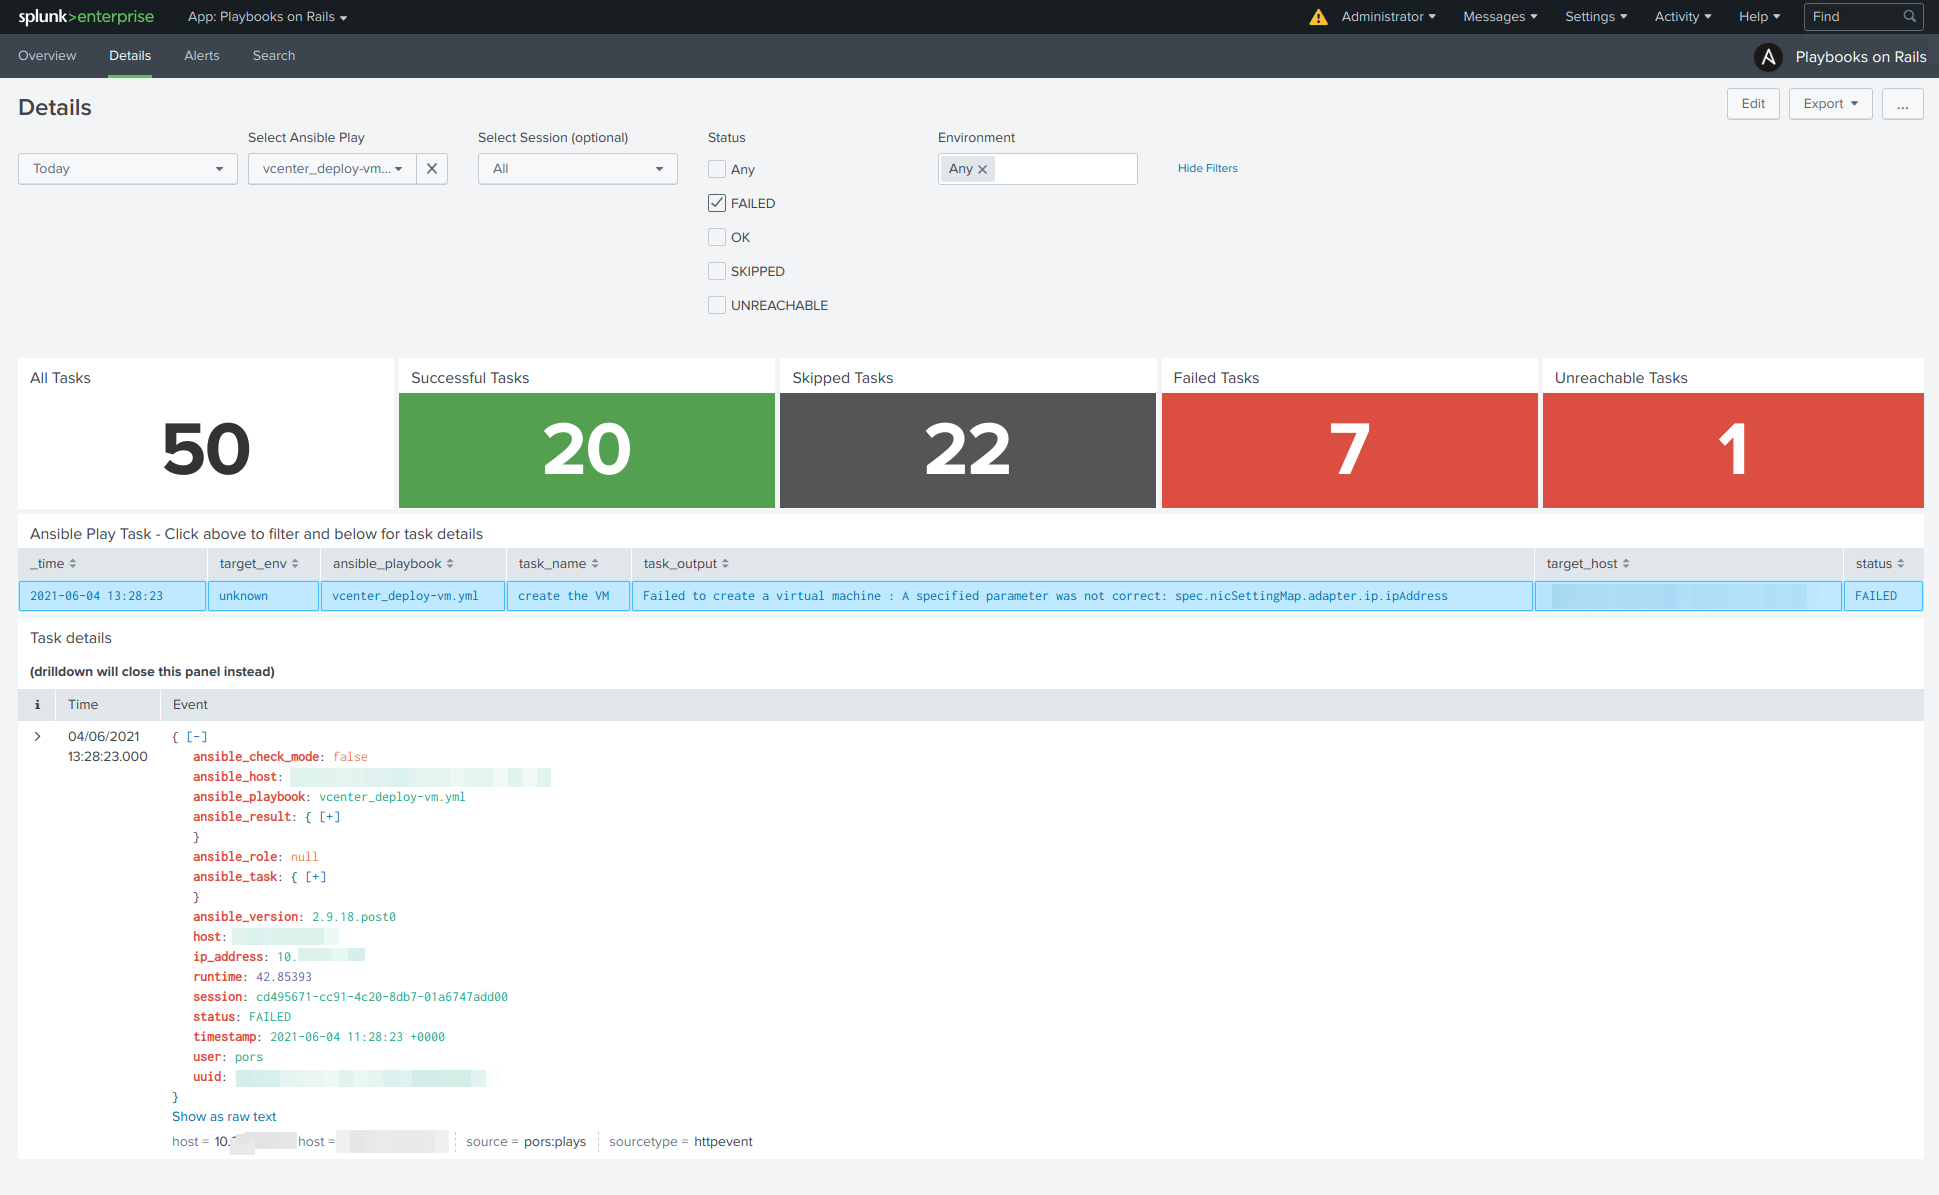Click the info column header icon
This screenshot has height=1195, width=1939.
[x=37, y=705]
